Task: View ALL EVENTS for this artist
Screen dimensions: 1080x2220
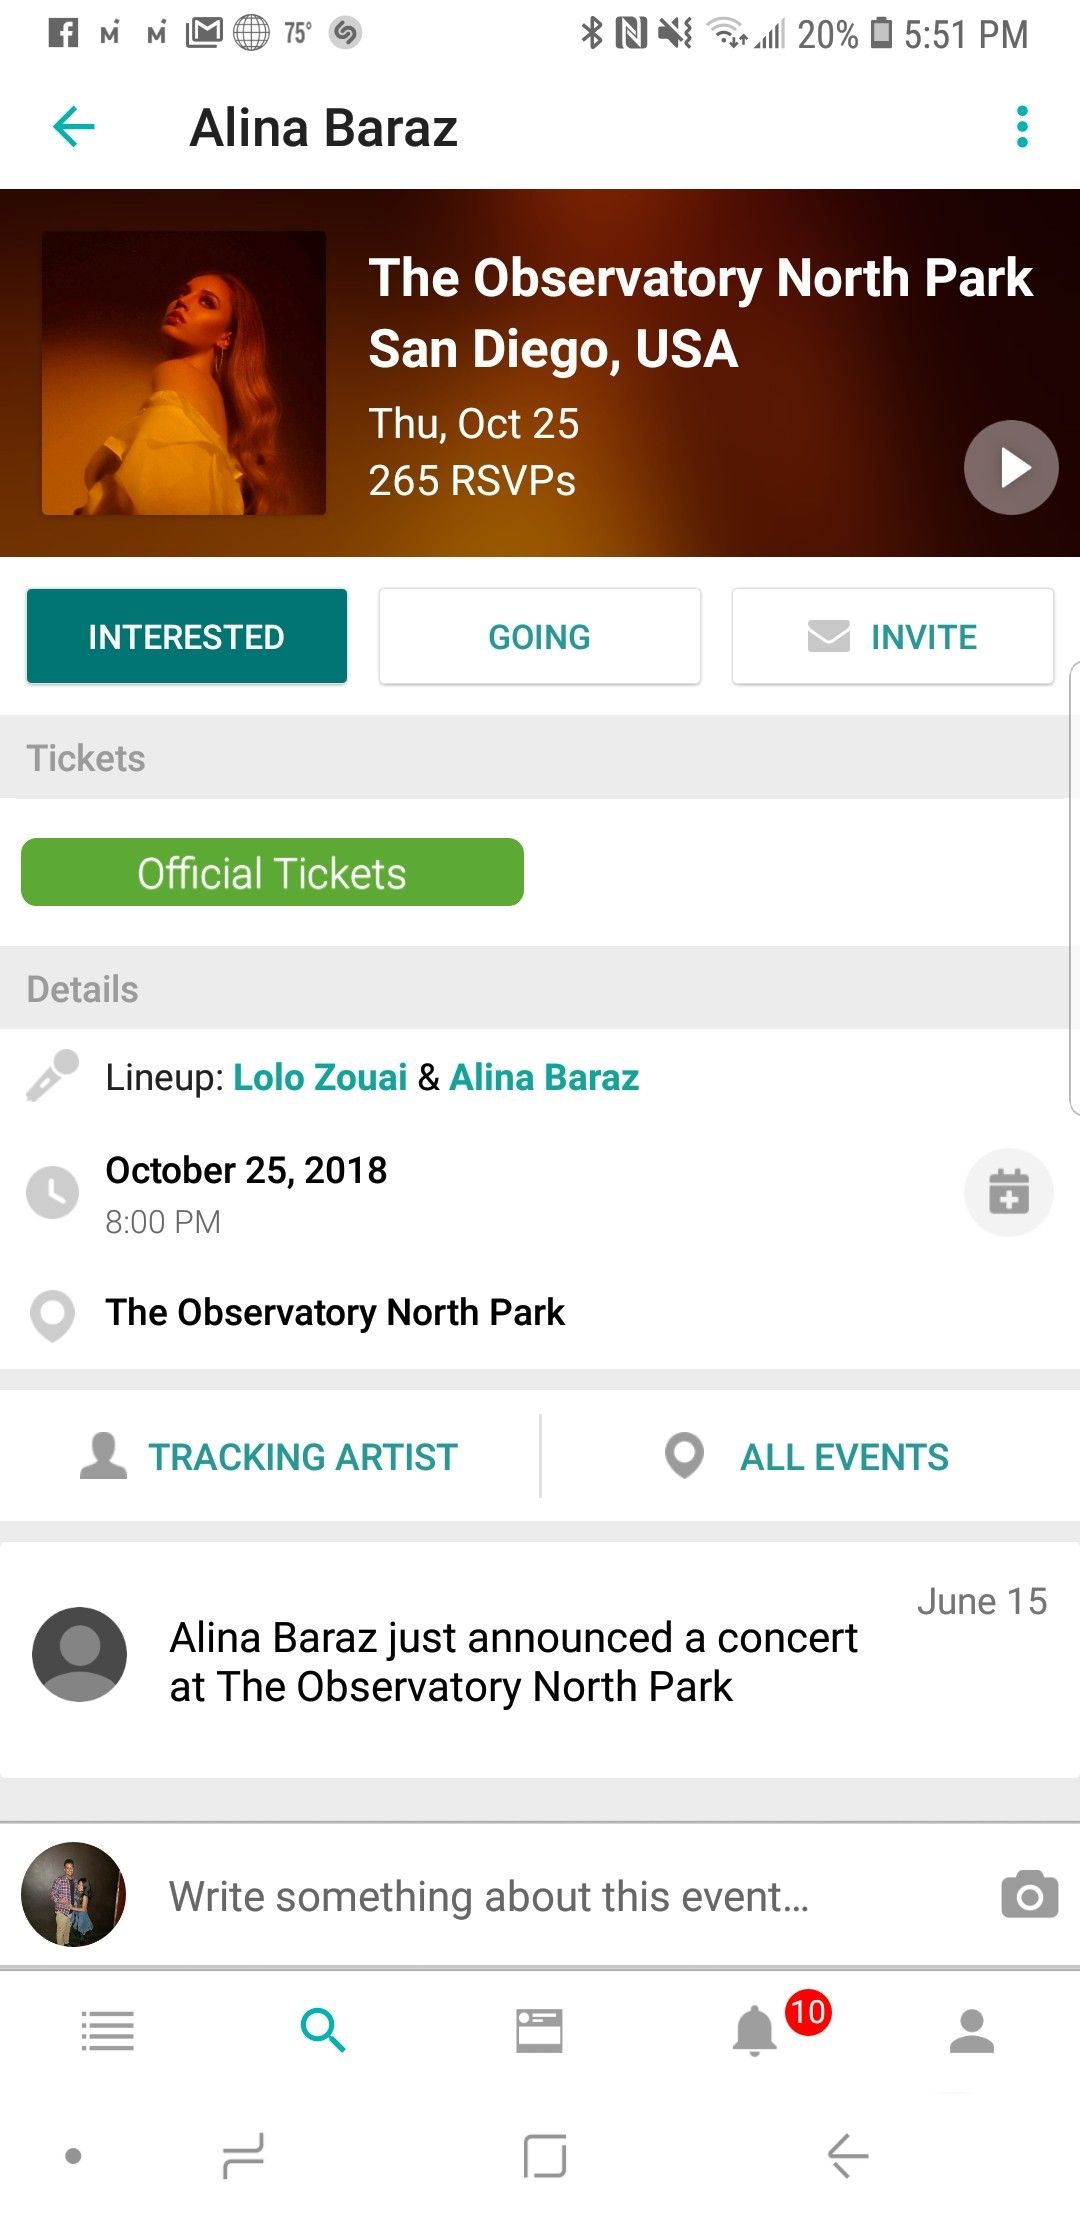Action: [x=808, y=1457]
